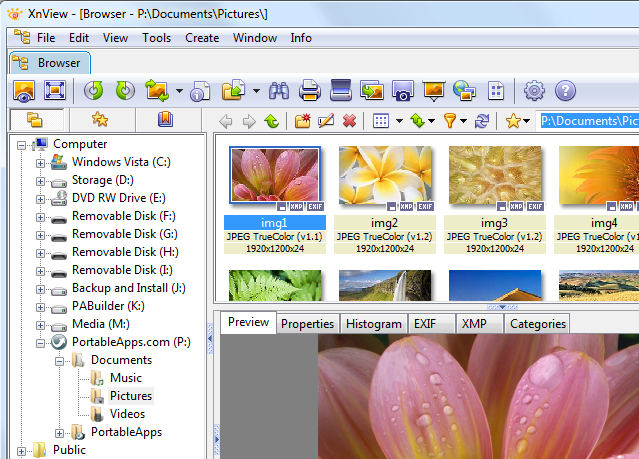Click the Contact sheet icon
The image size is (639, 459).
coord(496,91)
